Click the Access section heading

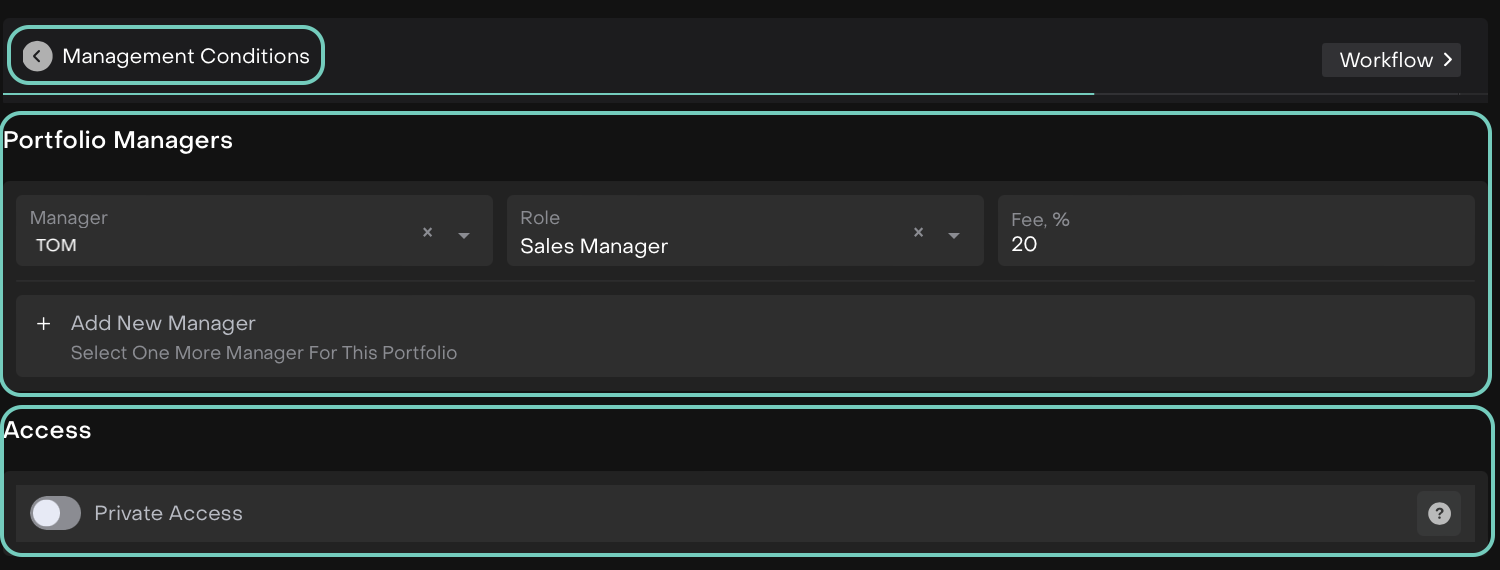click(x=48, y=430)
